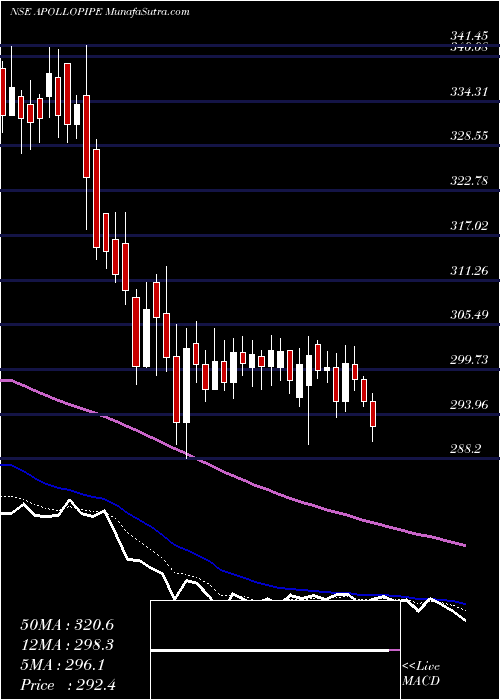Select the 305.49 price level label

(x=469, y=315)
